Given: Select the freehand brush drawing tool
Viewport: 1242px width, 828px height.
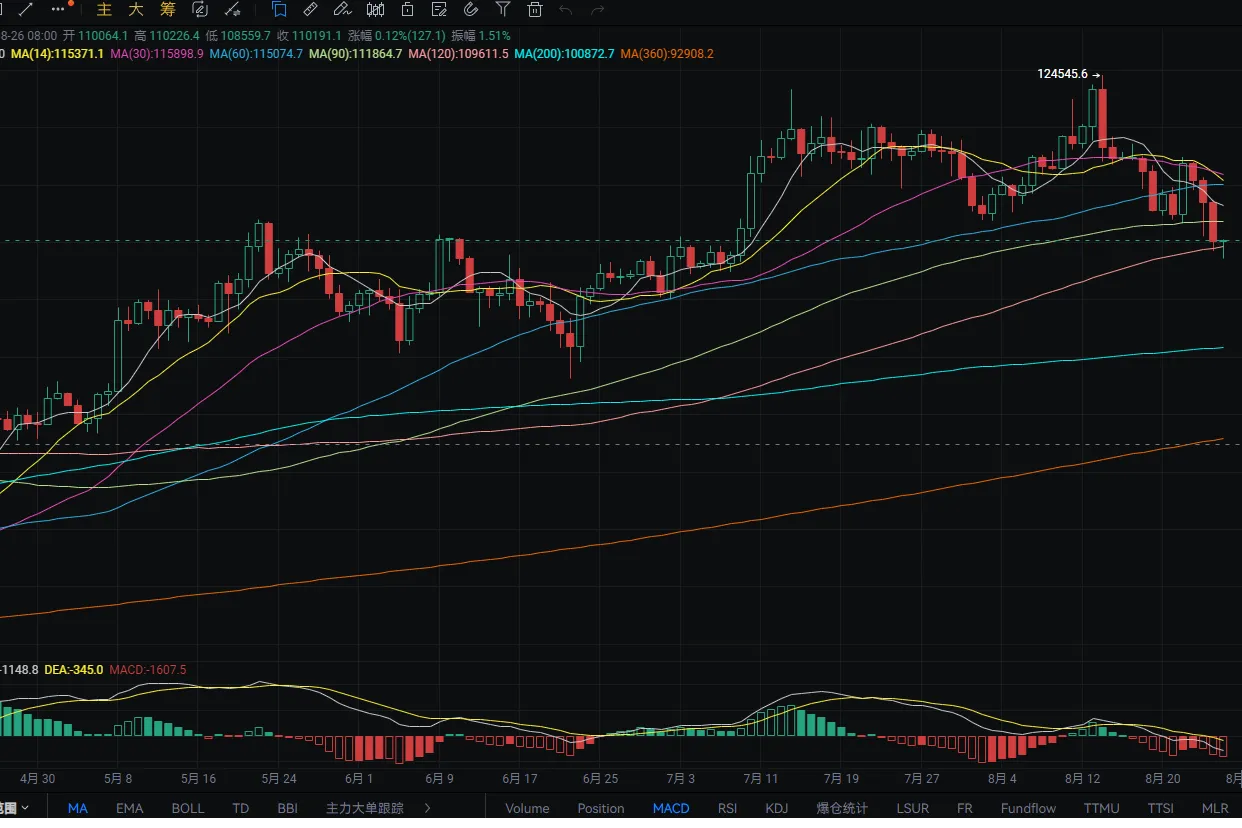Looking at the screenshot, I should 342,10.
